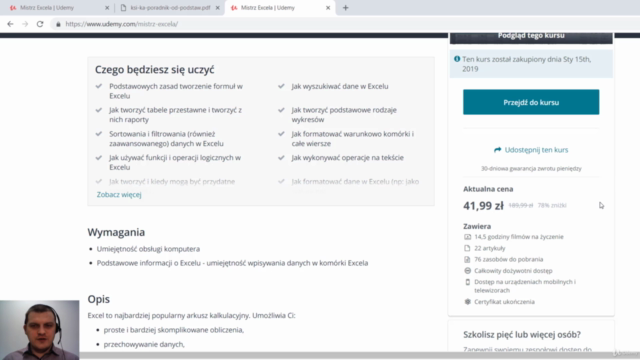Close the ksi-ka-poradnik-od-podstaw.pdf tab
The image size is (640, 360).
(x=218, y=8)
